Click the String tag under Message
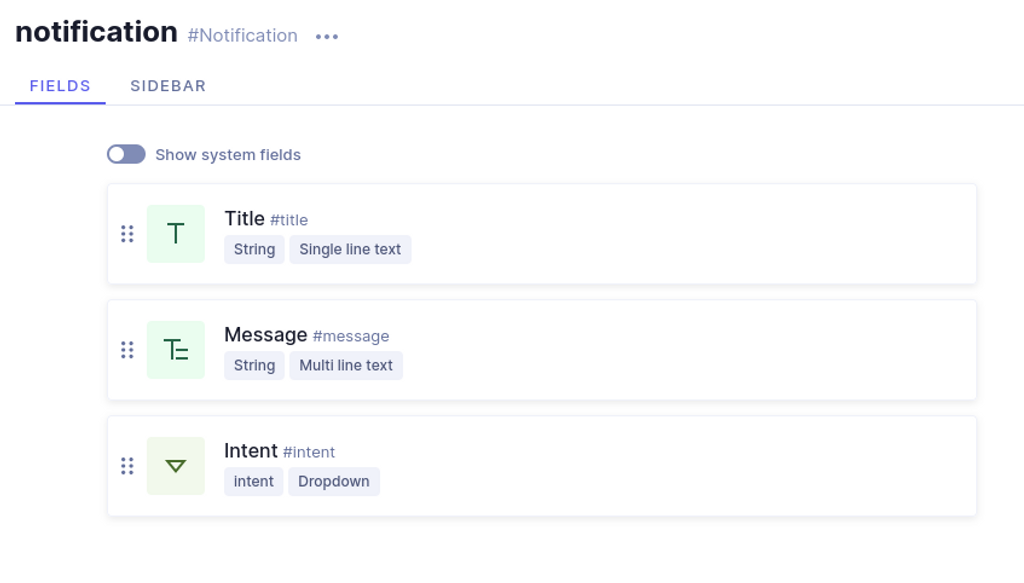 254,365
